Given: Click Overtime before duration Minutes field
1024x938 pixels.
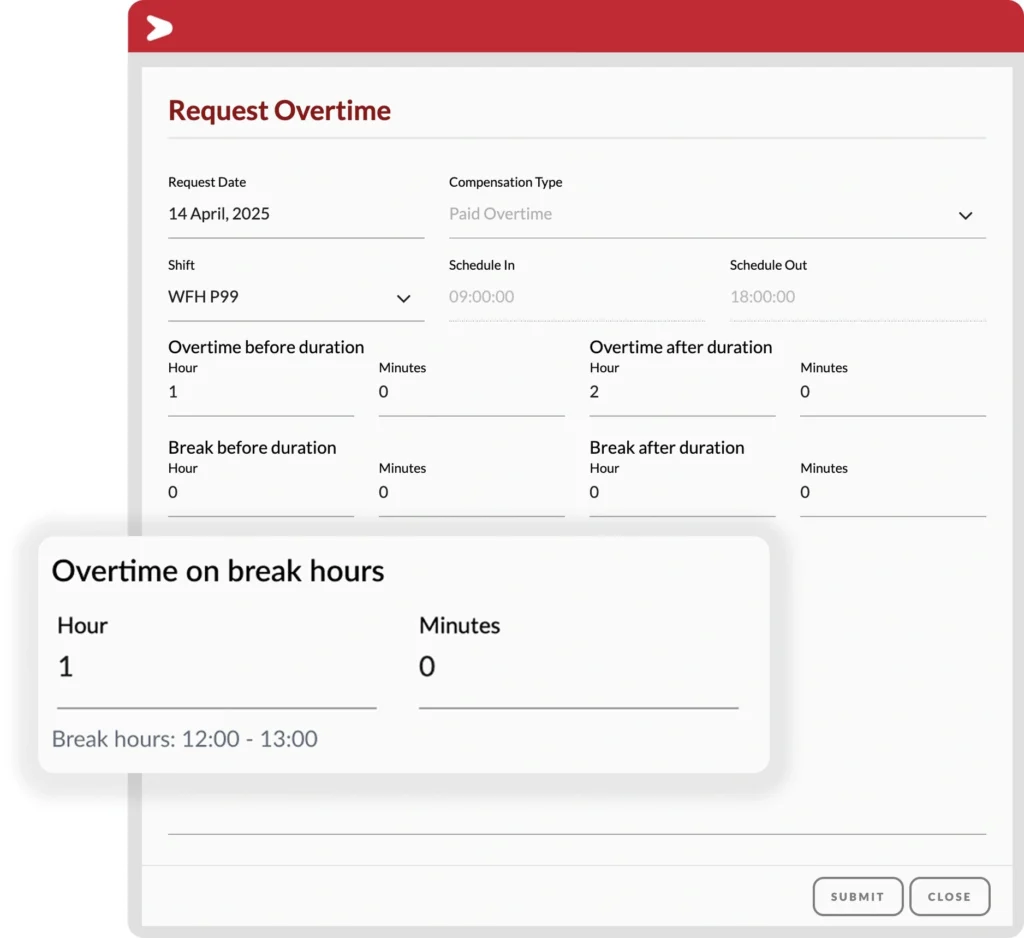Looking at the screenshot, I should click(x=471, y=392).
